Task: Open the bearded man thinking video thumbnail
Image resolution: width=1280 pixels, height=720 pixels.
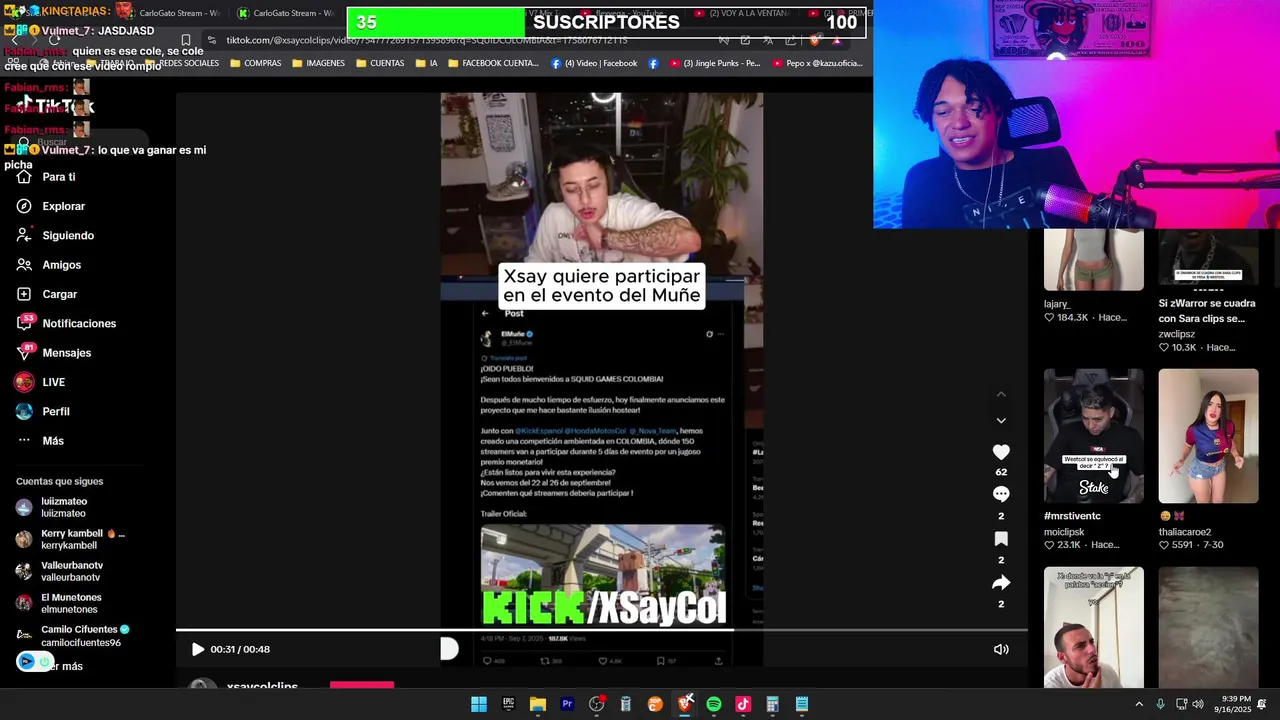Action: (x=1093, y=627)
